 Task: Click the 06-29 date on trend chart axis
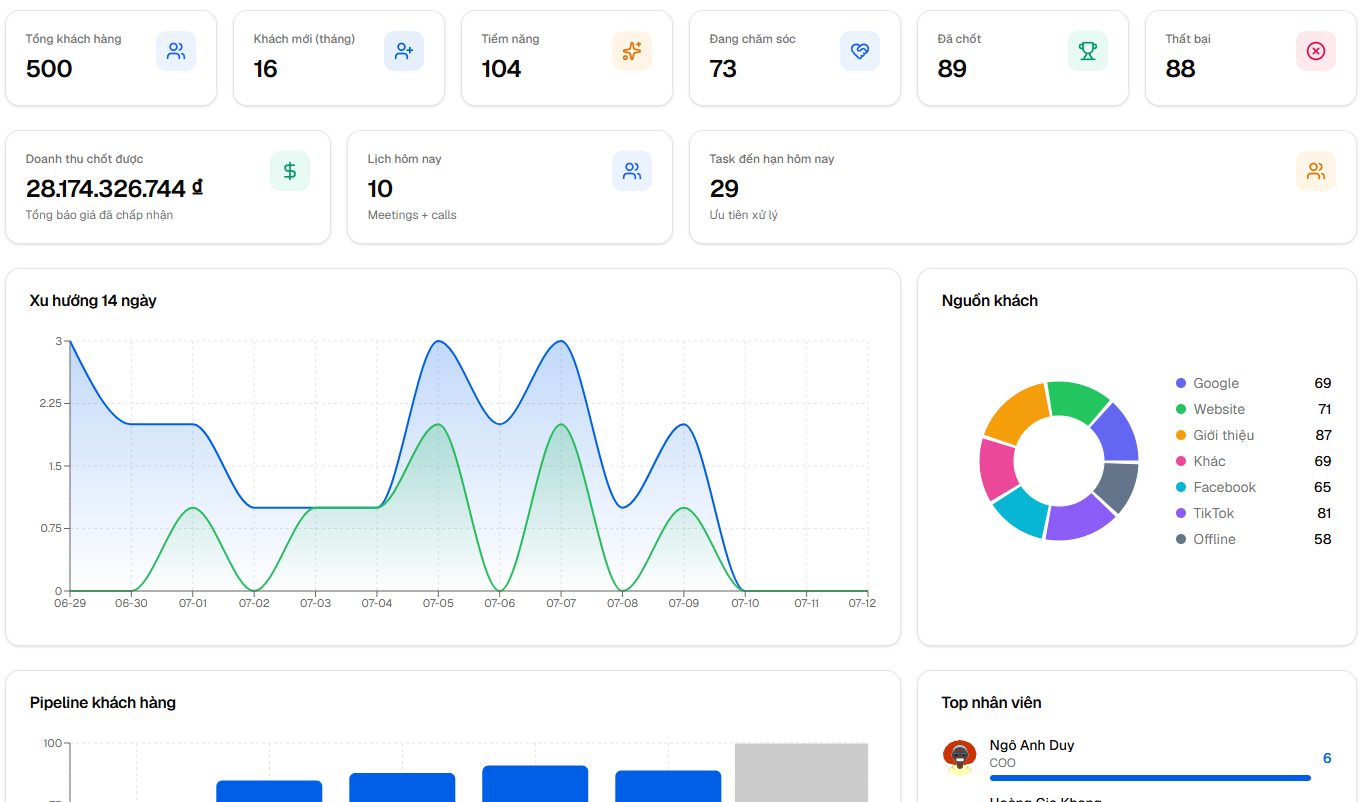(70, 603)
